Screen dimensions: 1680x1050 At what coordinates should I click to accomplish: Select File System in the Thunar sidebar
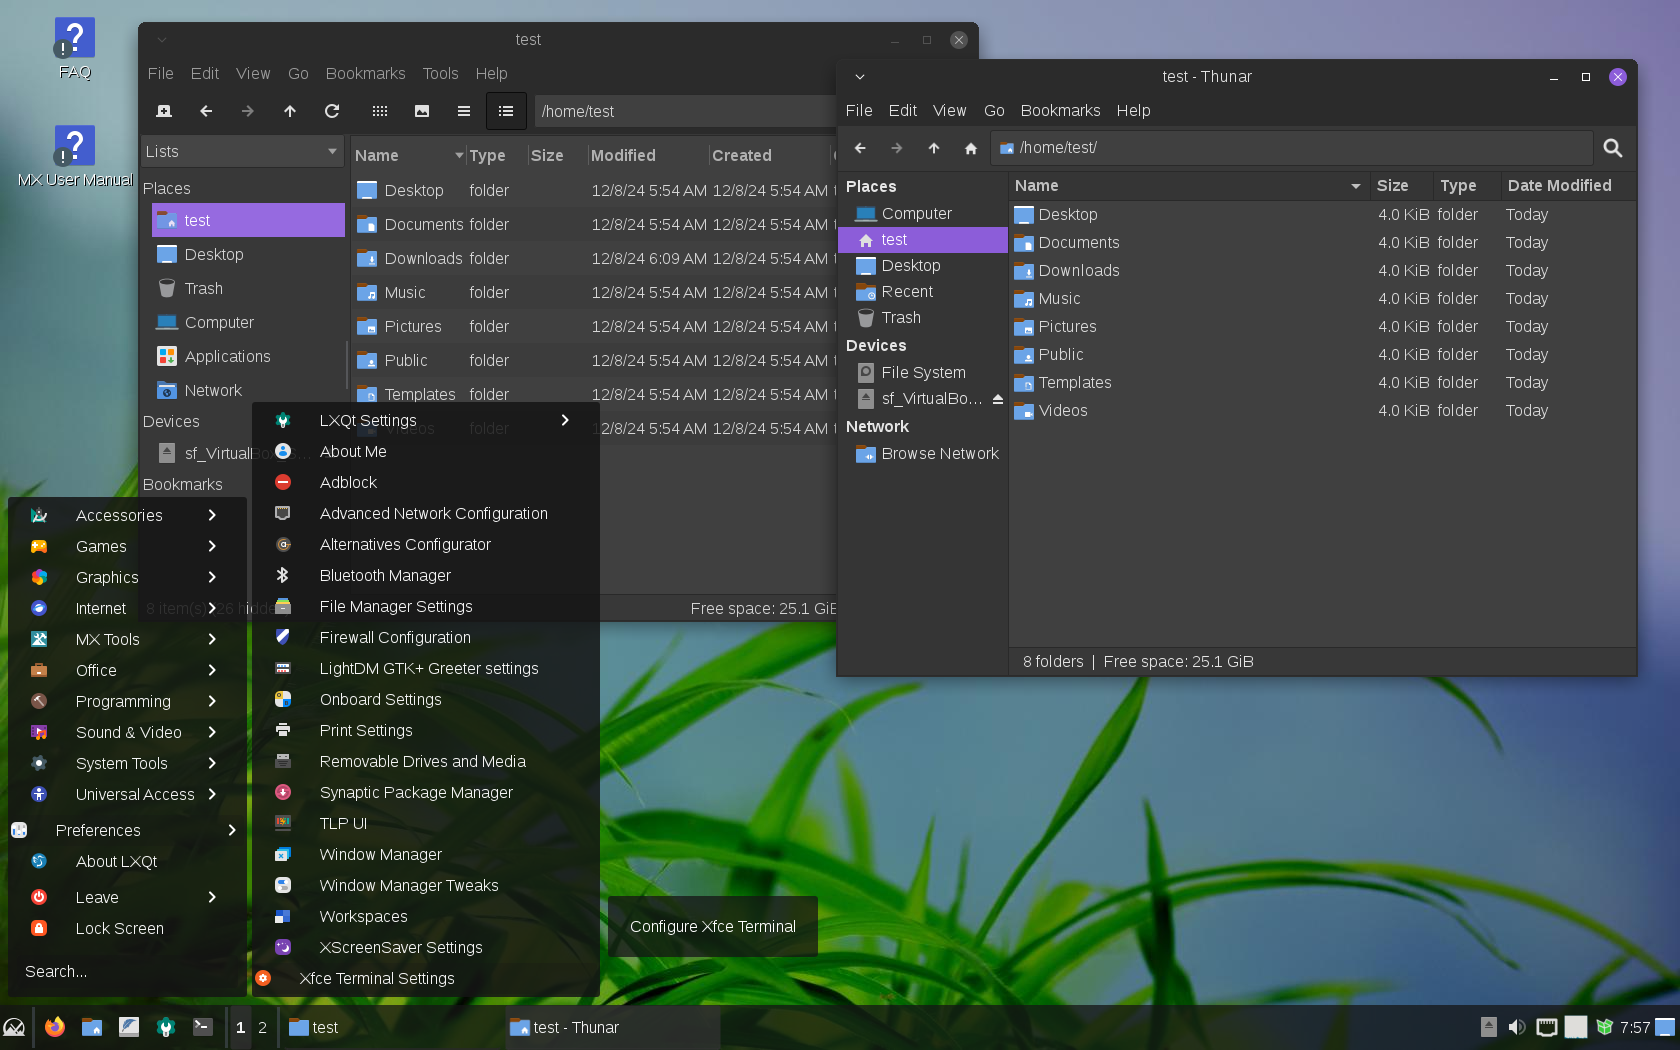(923, 372)
